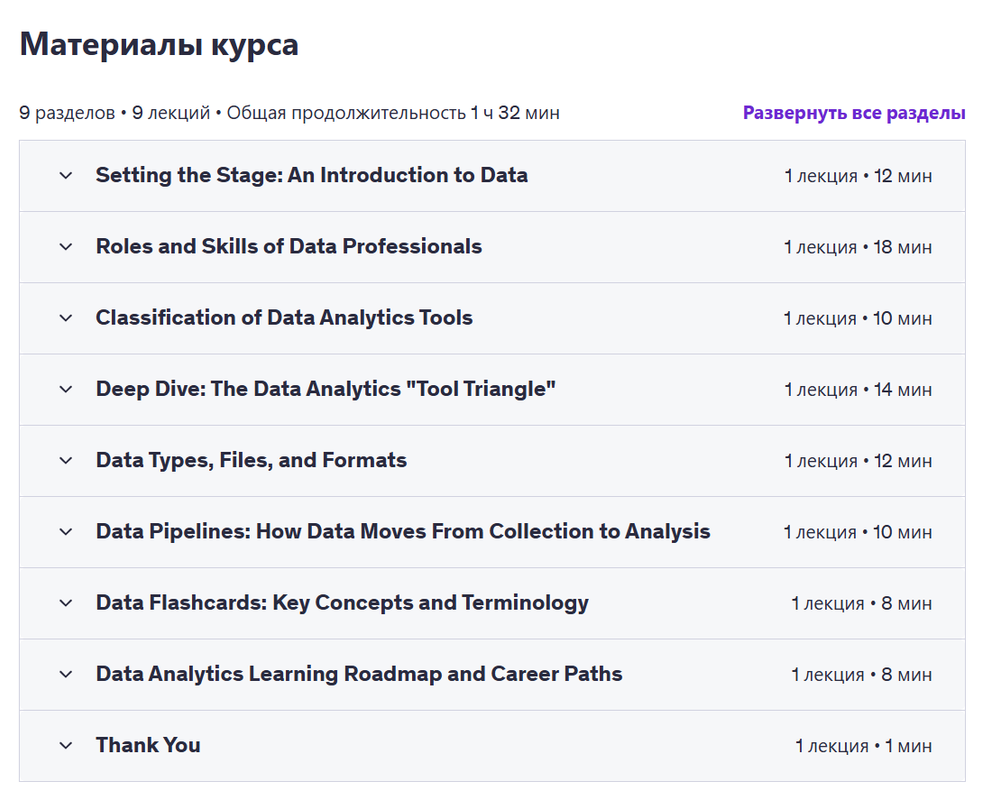Open chevron for 'Data Types, Files, and Formats'

(x=66, y=461)
